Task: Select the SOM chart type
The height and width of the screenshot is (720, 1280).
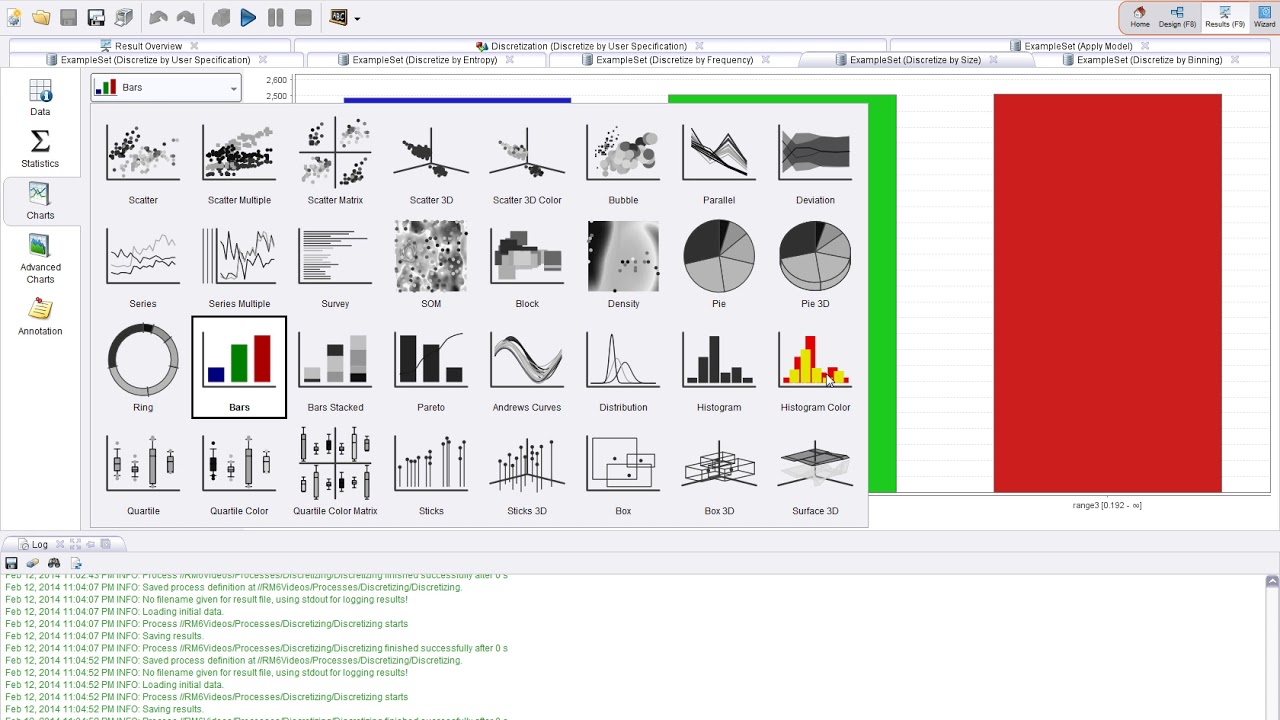Action: tap(431, 265)
